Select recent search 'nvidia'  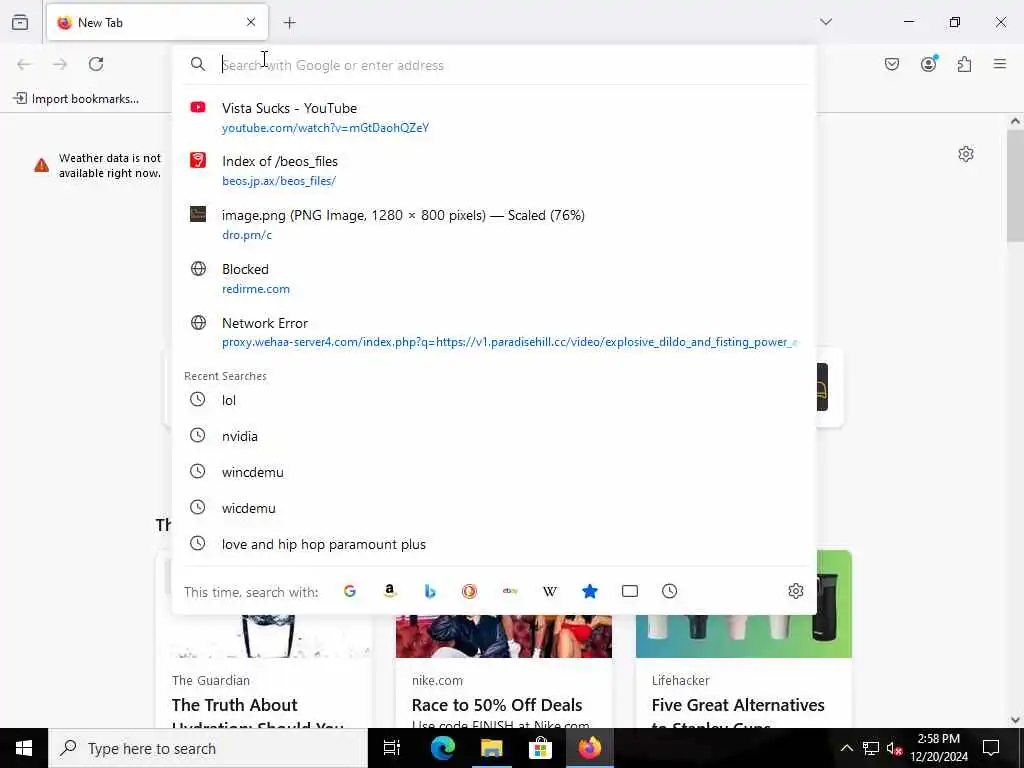click(x=494, y=436)
